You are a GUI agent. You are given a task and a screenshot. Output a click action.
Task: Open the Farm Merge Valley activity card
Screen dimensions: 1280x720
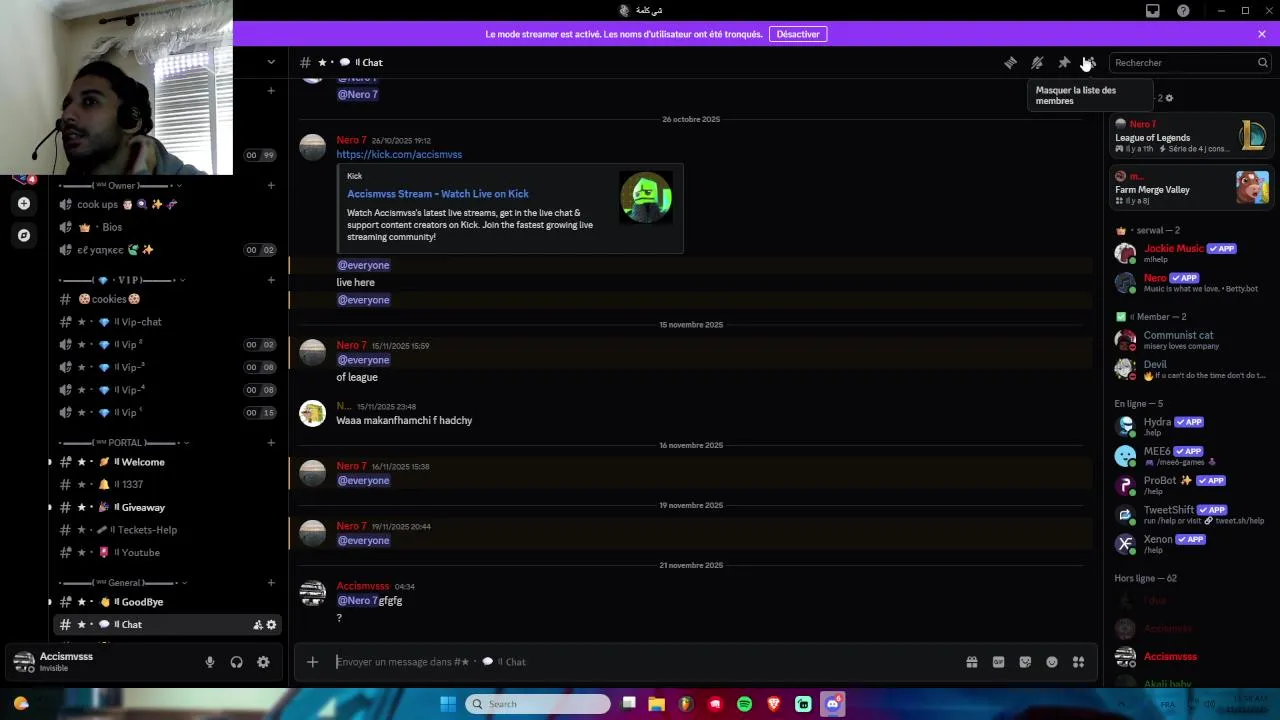tap(1191, 187)
